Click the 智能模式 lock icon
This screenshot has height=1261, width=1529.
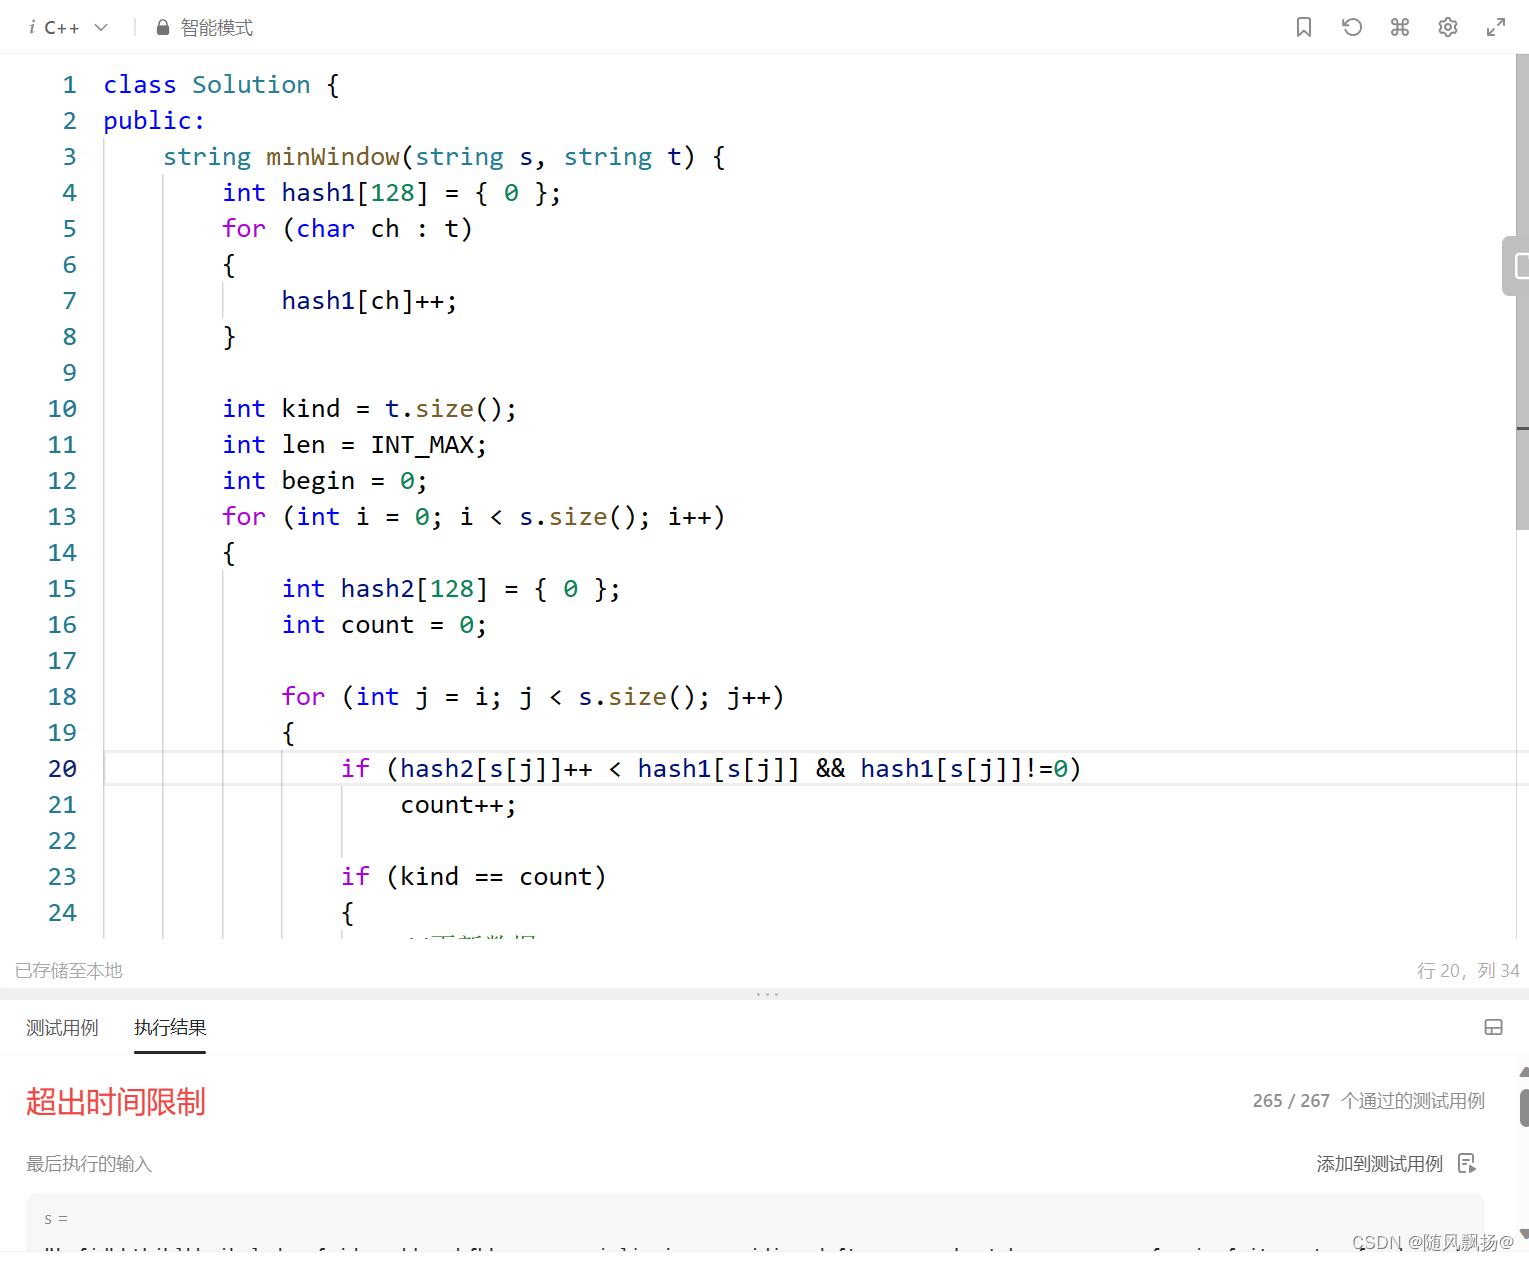click(163, 28)
